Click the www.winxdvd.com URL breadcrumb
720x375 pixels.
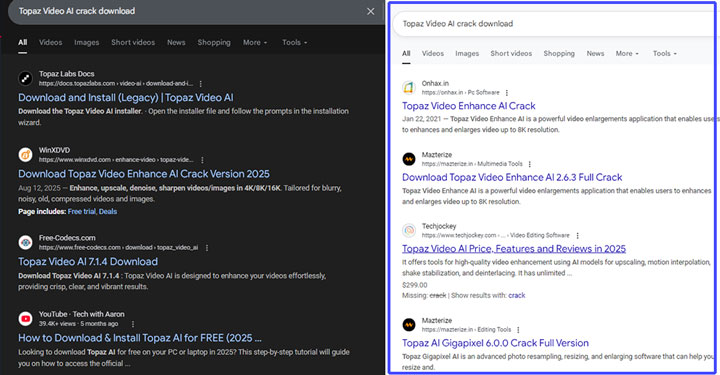click(x=116, y=160)
